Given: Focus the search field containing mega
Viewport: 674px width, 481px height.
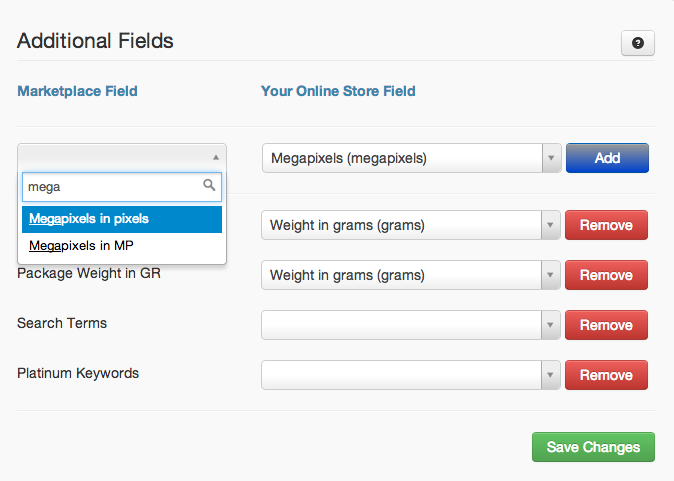Looking at the screenshot, I should pyautogui.click(x=122, y=187).
